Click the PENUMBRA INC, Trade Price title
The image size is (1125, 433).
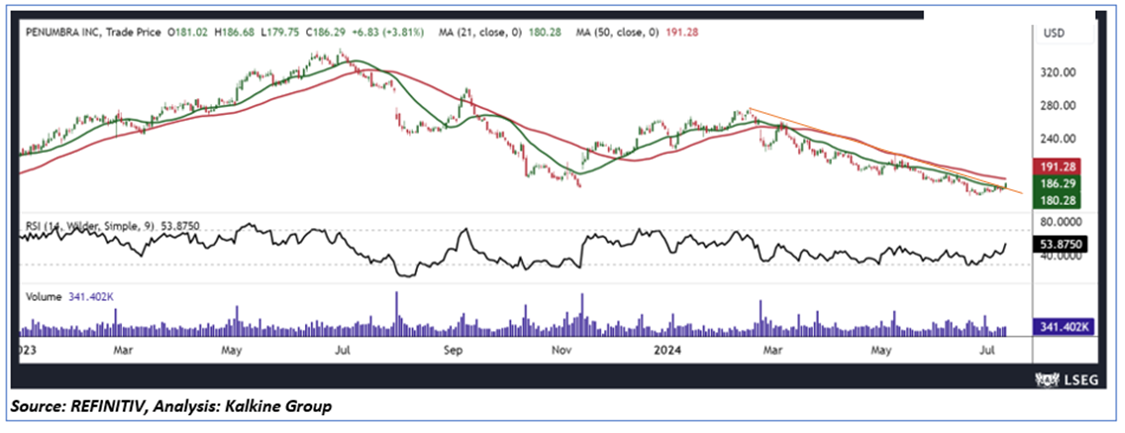94,32
